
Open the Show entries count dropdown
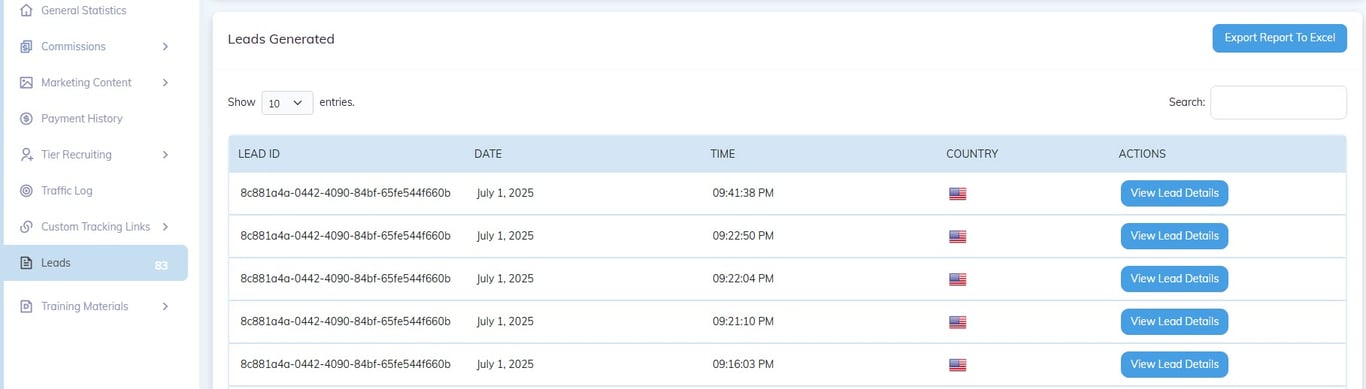287,102
